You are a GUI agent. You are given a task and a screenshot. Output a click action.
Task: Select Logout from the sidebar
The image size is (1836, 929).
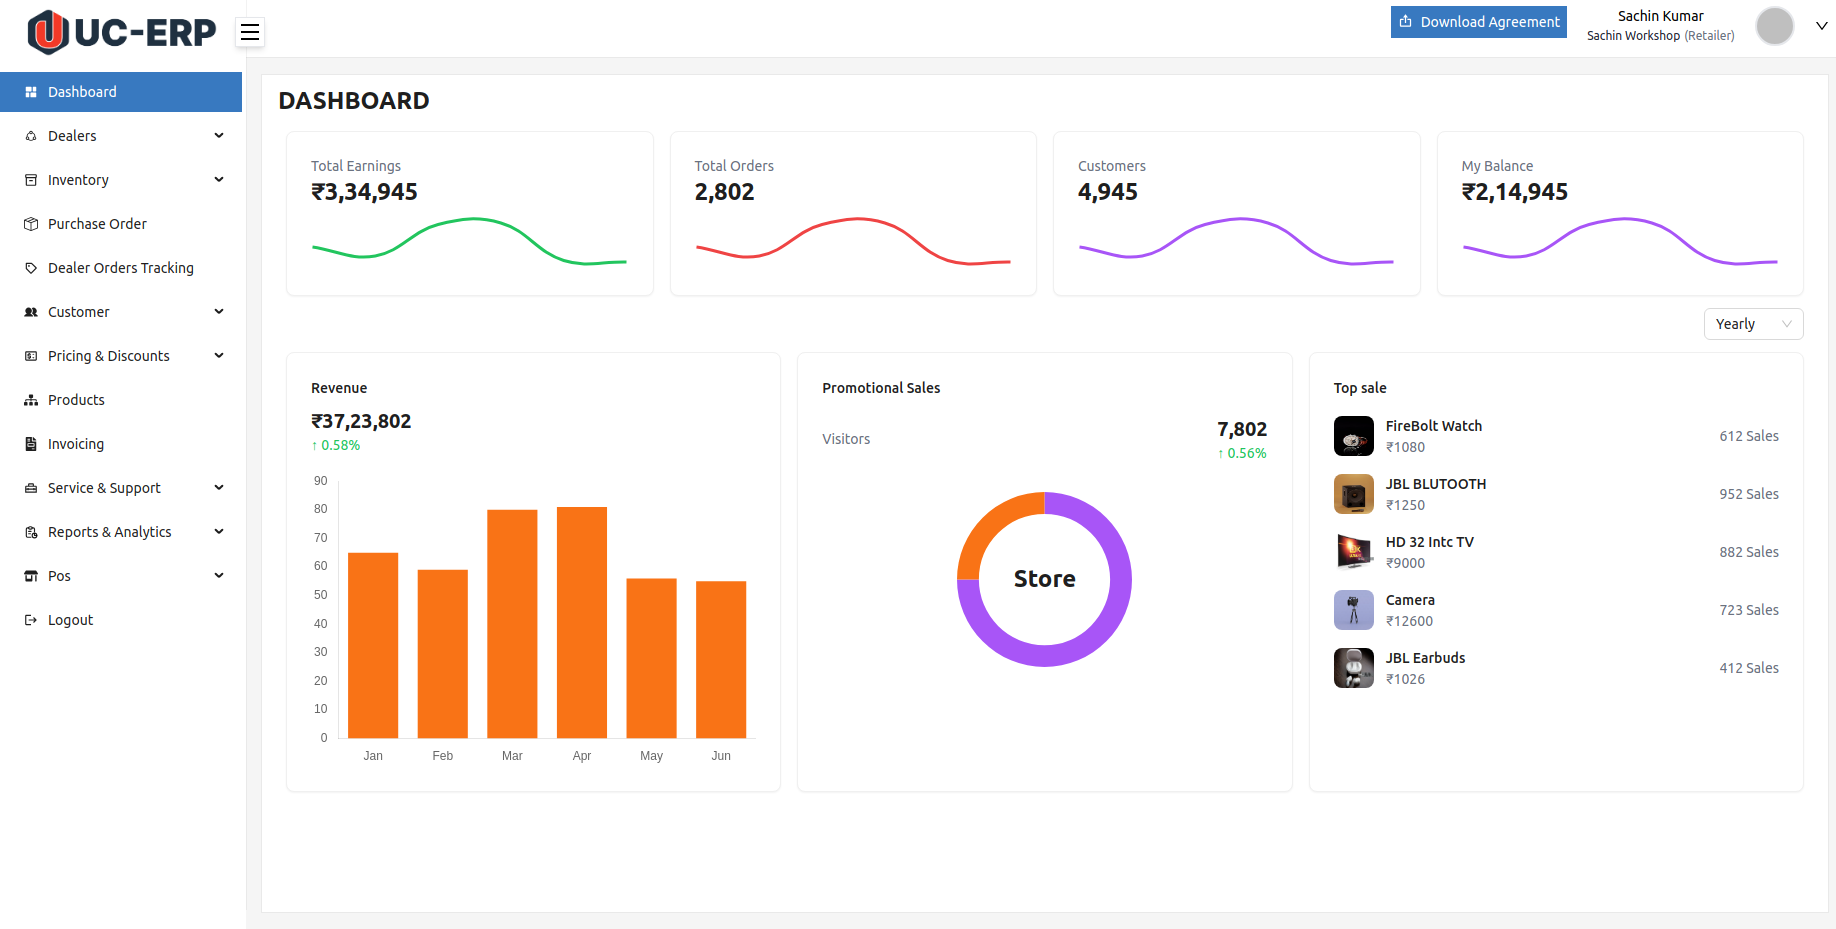(x=121, y=620)
